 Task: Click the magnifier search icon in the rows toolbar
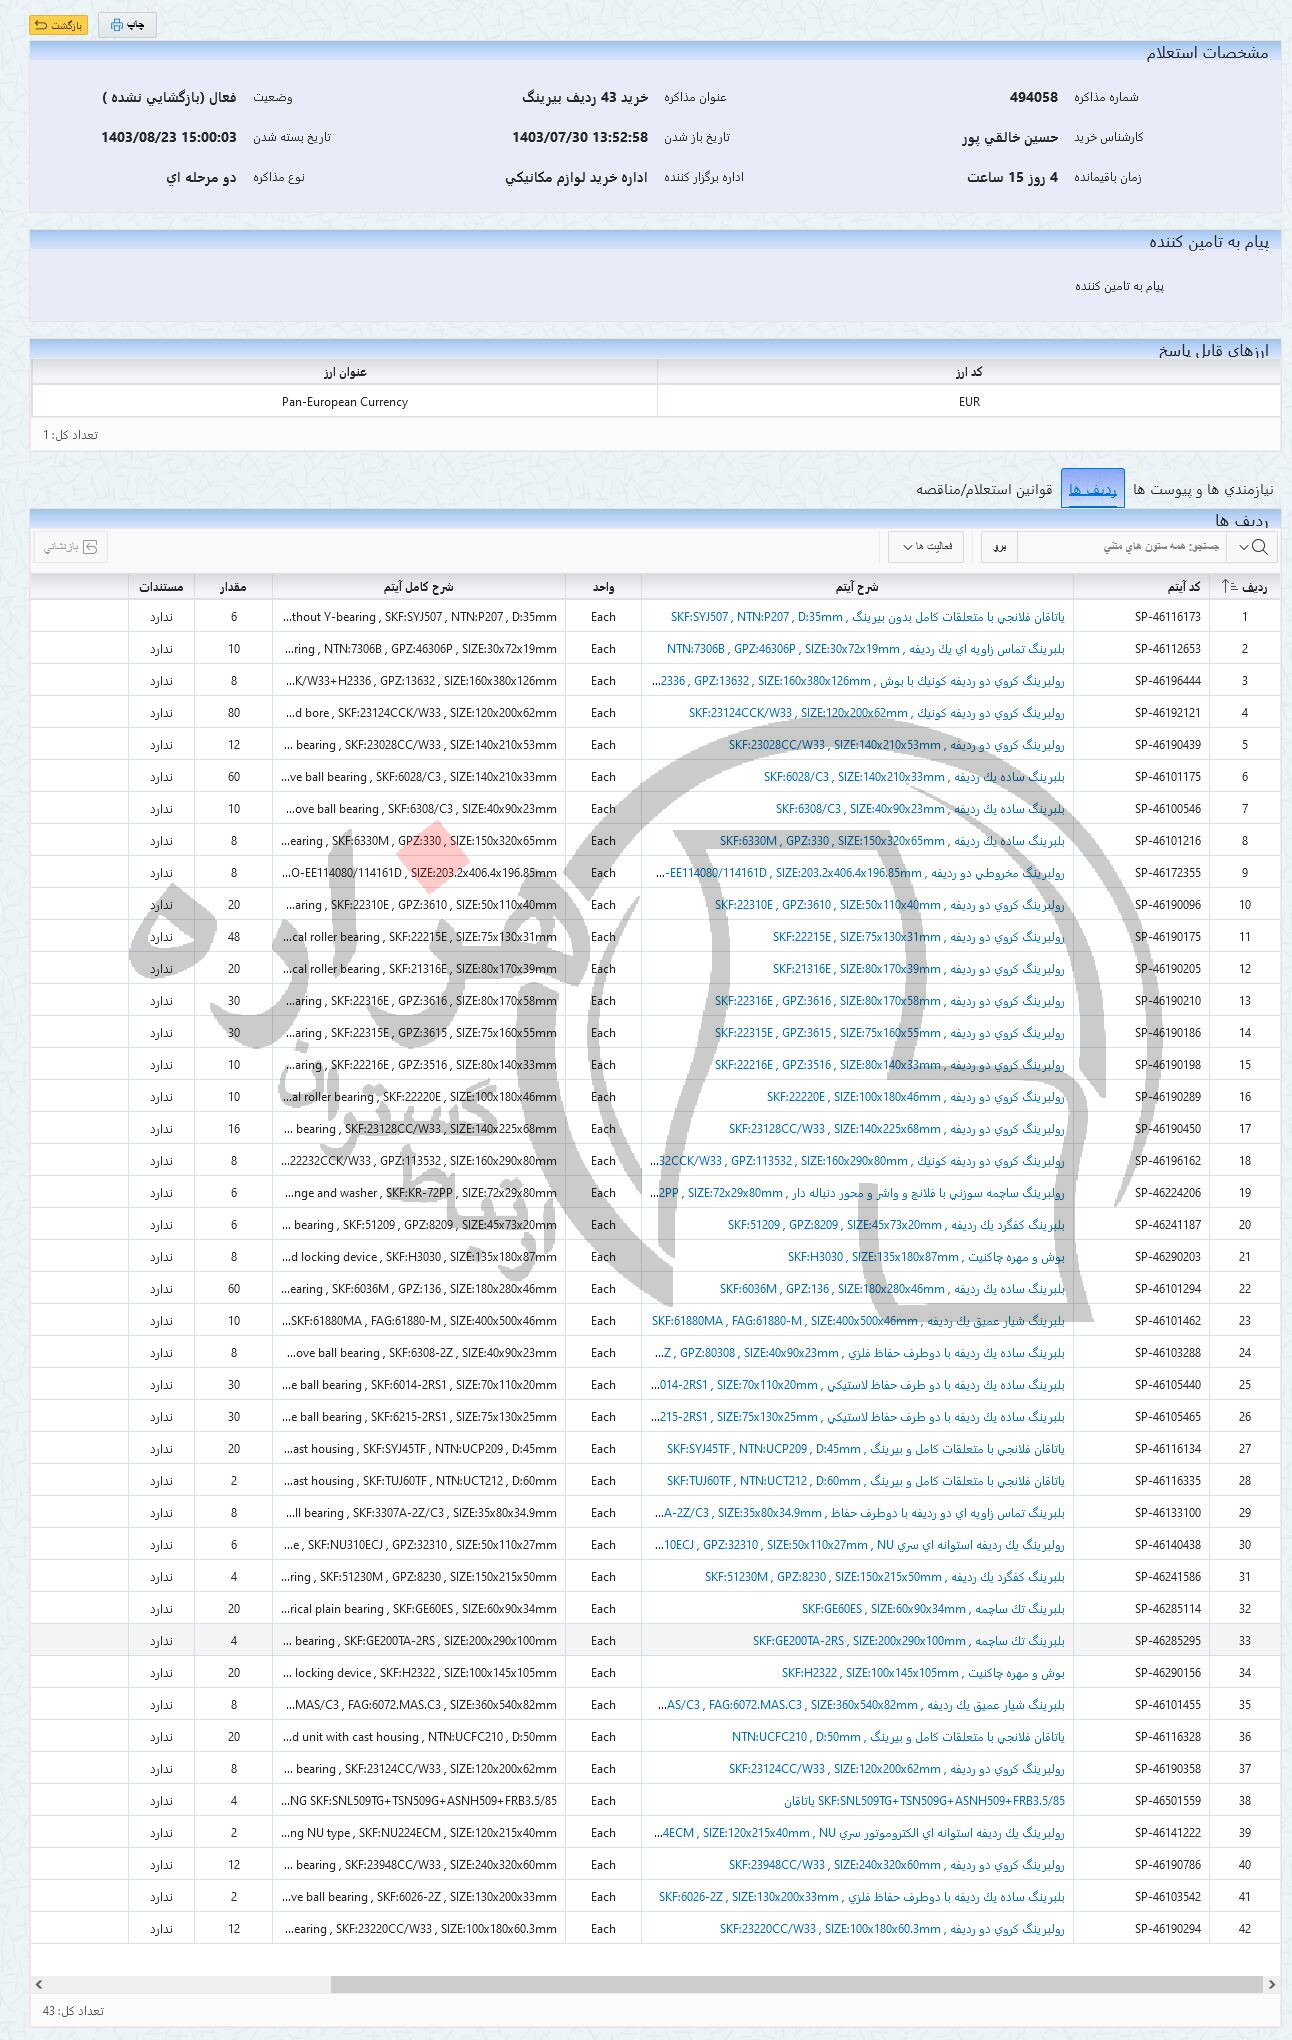[x=1260, y=547]
